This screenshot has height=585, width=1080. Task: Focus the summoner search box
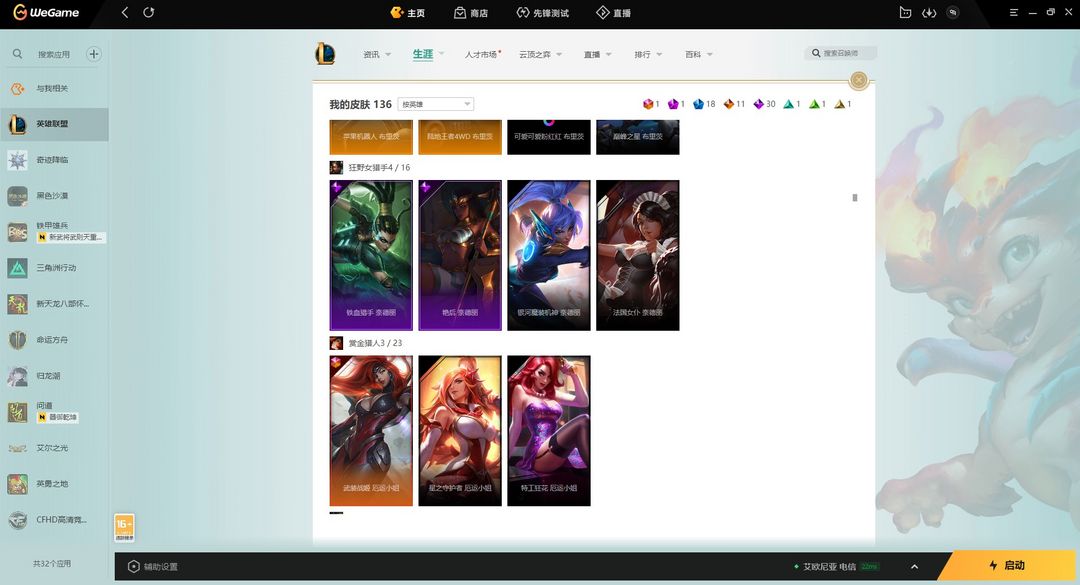(840, 53)
